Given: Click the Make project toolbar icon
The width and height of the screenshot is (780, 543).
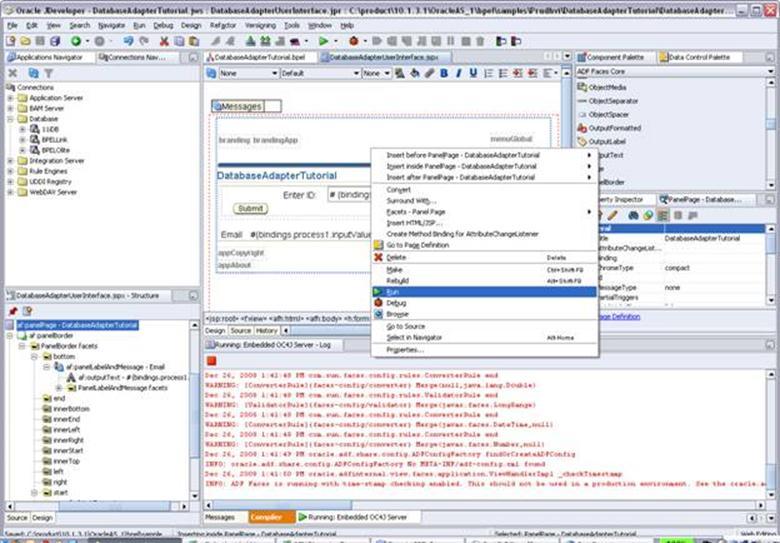Looking at the screenshot, I should pos(251,41).
